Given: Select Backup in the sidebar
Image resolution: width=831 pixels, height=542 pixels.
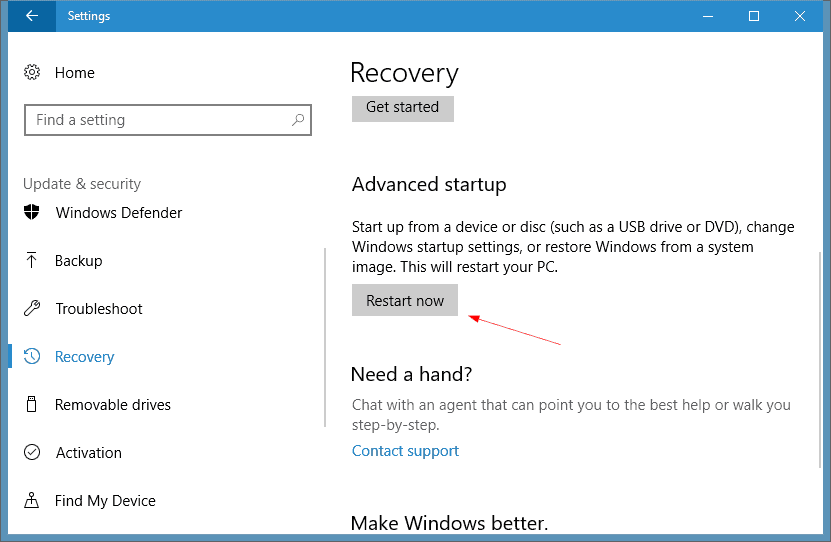Looking at the screenshot, I should point(78,261).
